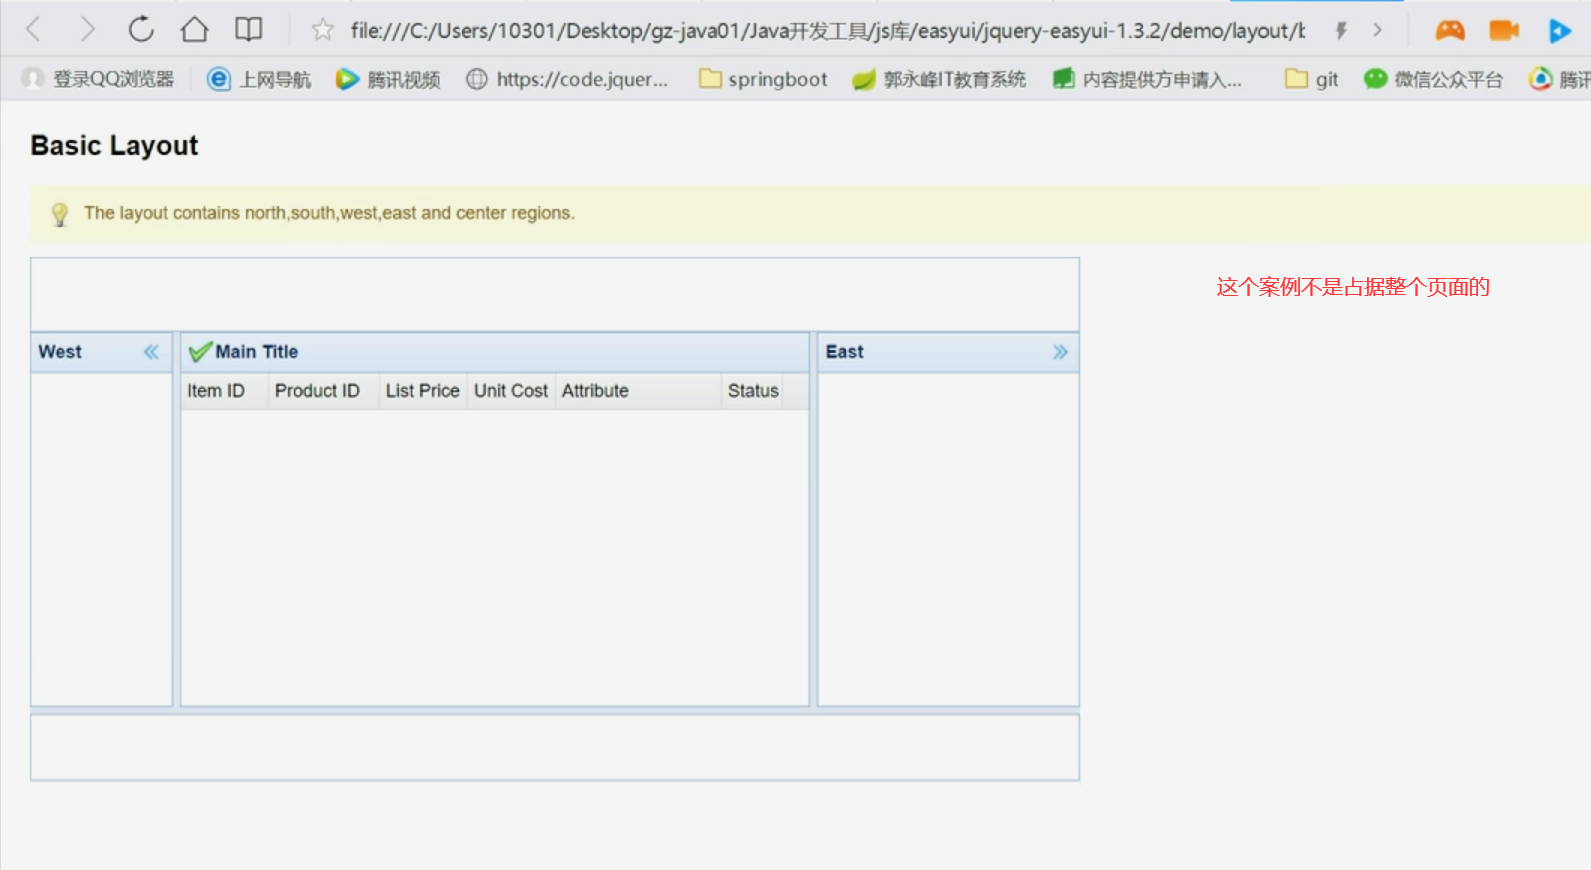1591x870 pixels.
Task: Open the springboot bookmarks folder
Action: point(763,79)
